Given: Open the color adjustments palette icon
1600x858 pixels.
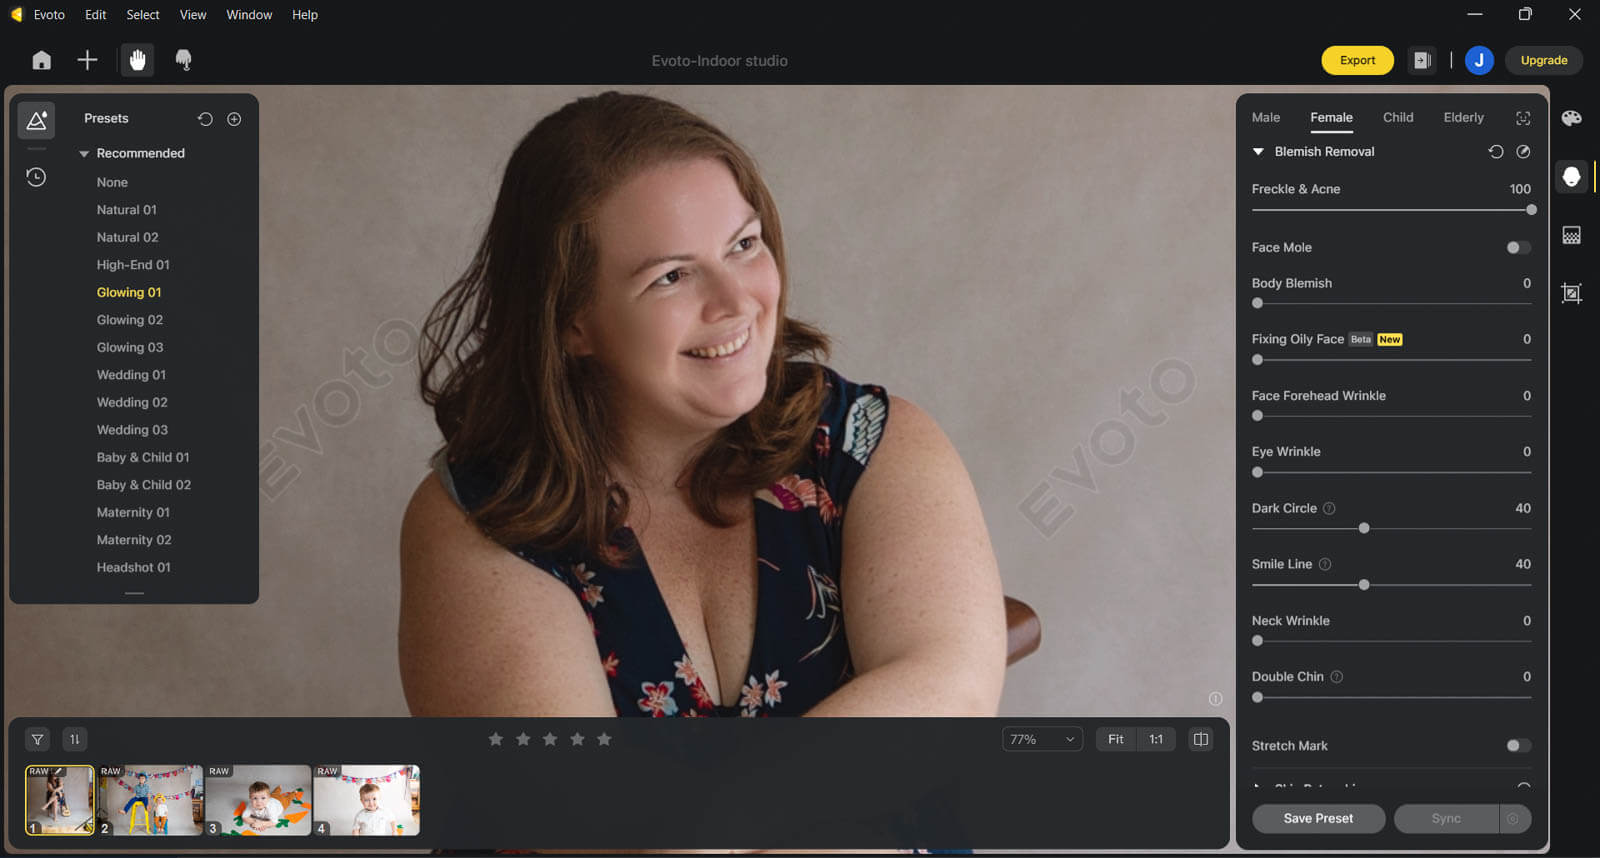Looking at the screenshot, I should click(x=1571, y=118).
